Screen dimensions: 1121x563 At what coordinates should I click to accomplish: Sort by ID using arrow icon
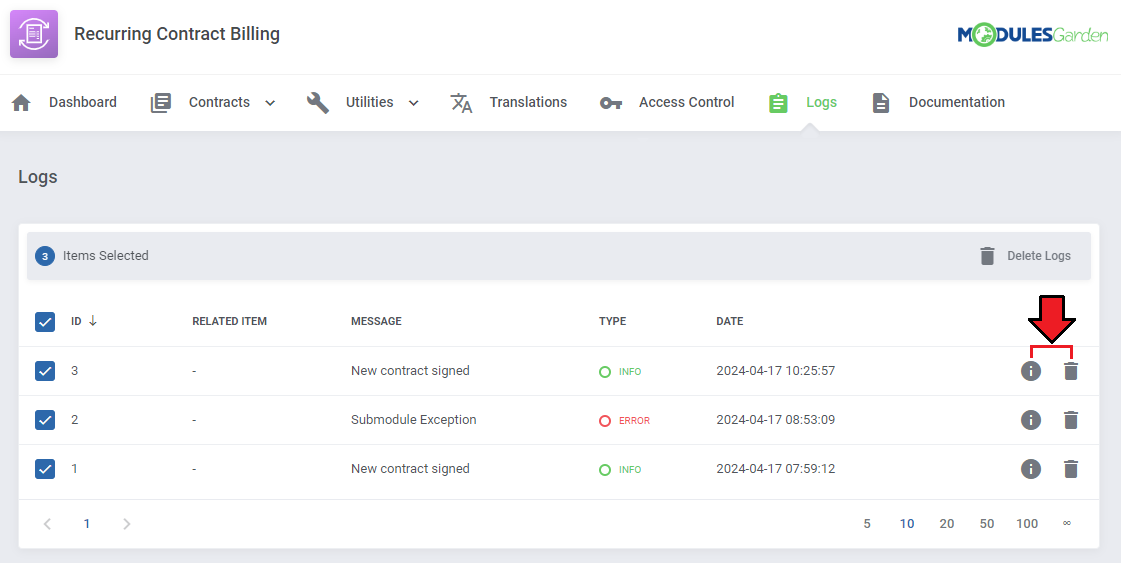coord(93,321)
